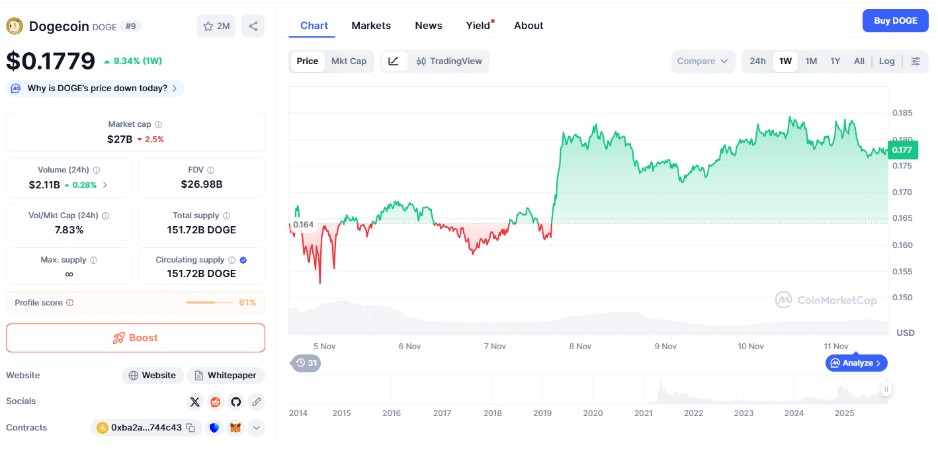Expand Why is DOGE's price down today
Image resolution: width=938 pixels, height=451 pixels.
click(x=96, y=88)
